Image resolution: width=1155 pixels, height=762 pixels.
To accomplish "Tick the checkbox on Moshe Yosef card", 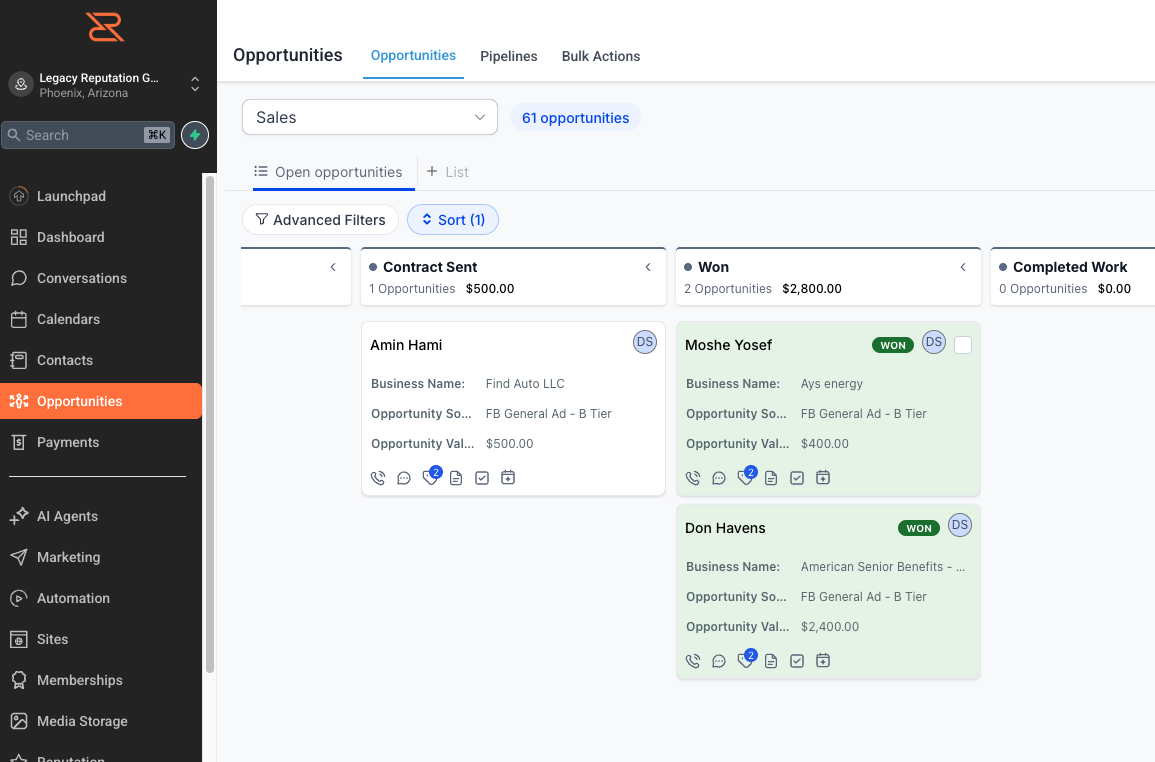I will [963, 345].
